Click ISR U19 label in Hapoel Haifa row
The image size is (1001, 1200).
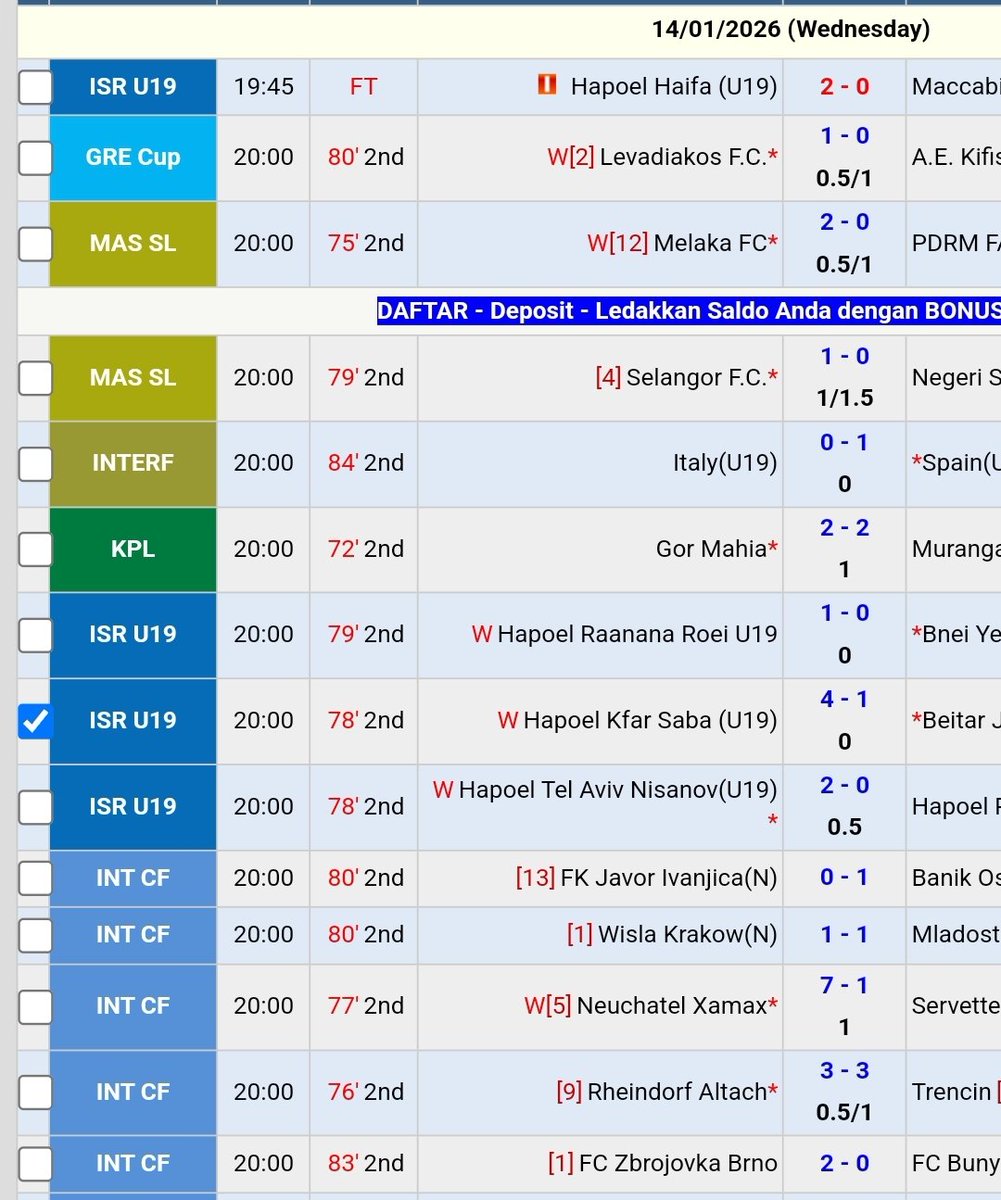tap(133, 87)
